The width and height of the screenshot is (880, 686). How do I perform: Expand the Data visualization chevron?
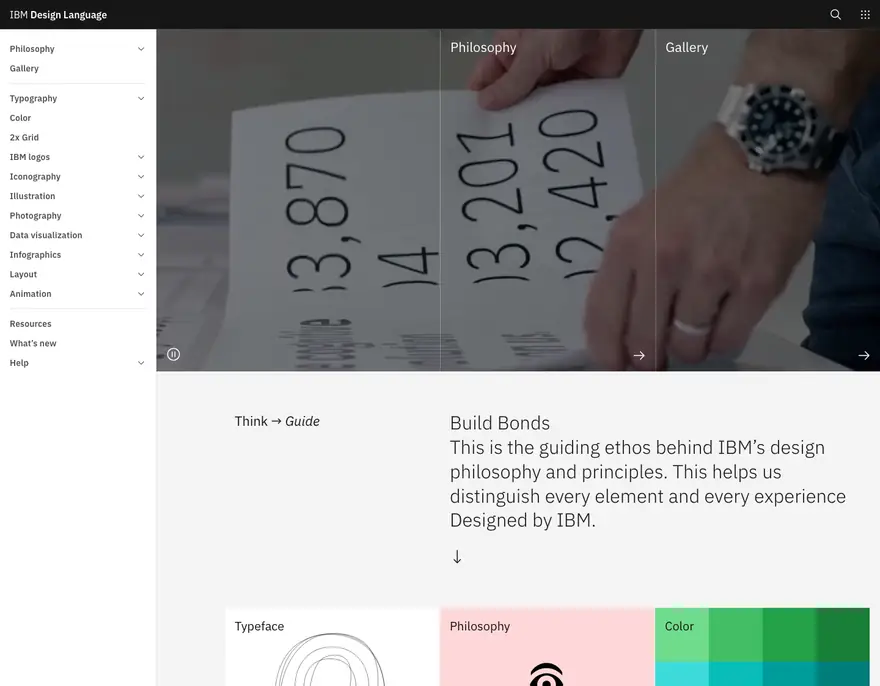click(141, 235)
